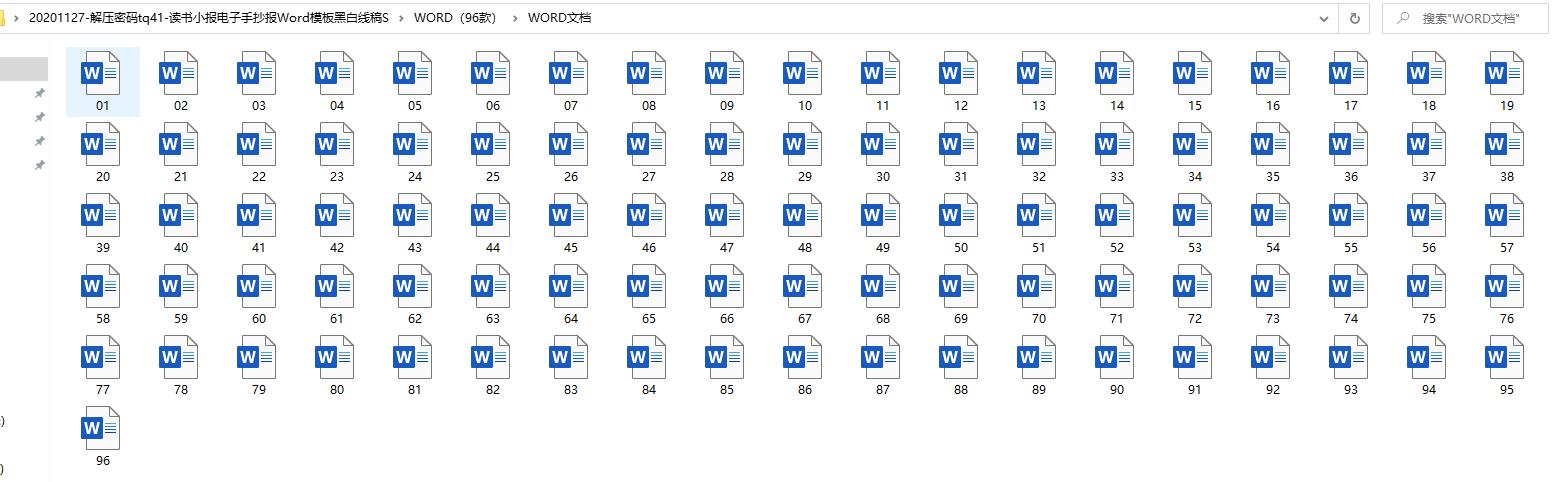Select file icon 27
The height and width of the screenshot is (482, 1561).
point(647,144)
